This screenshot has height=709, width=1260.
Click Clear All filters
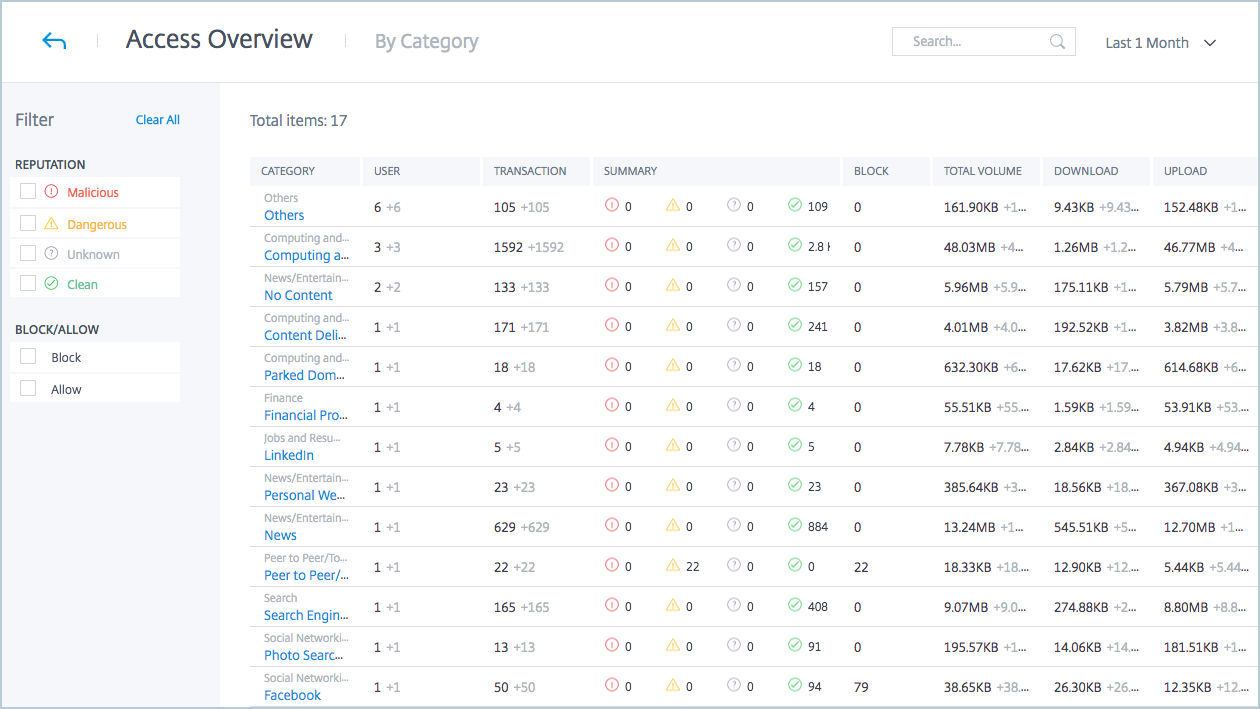pos(158,120)
